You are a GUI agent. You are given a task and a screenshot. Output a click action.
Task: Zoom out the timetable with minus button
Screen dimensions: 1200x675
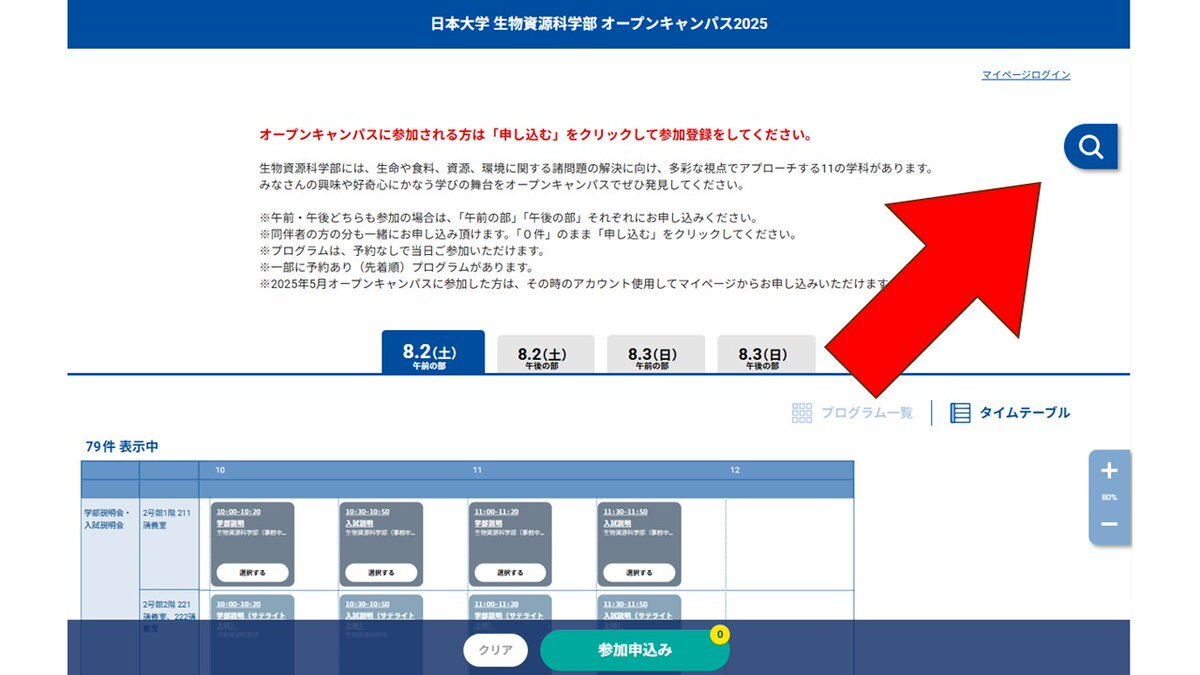pyautogui.click(x=1109, y=524)
